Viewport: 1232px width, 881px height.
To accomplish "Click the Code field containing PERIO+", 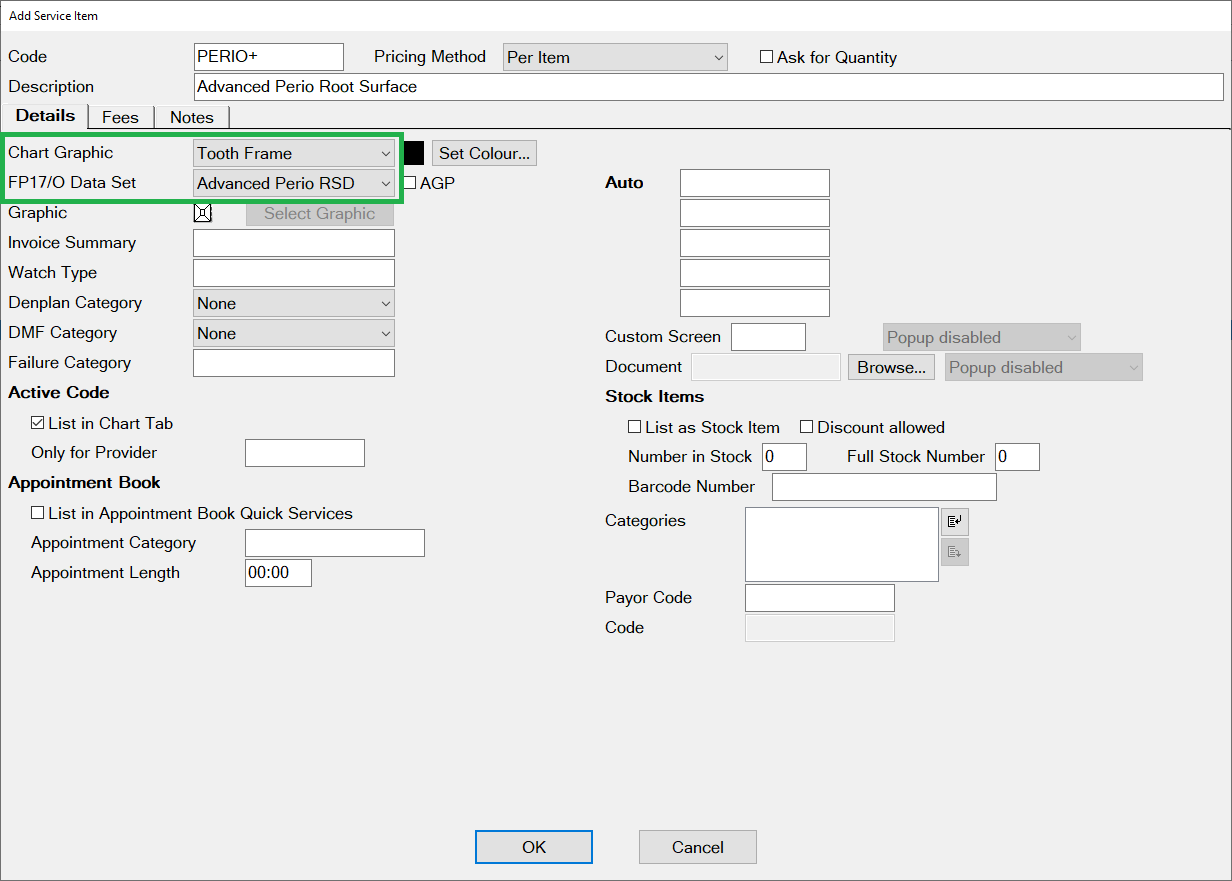I will click(269, 57).
